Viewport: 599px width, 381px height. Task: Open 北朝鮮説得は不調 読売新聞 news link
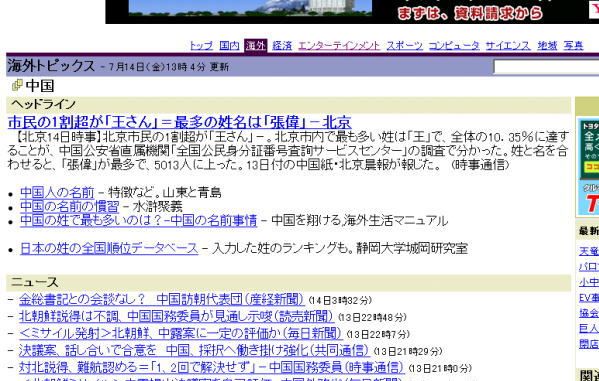[x=176, y=316]
